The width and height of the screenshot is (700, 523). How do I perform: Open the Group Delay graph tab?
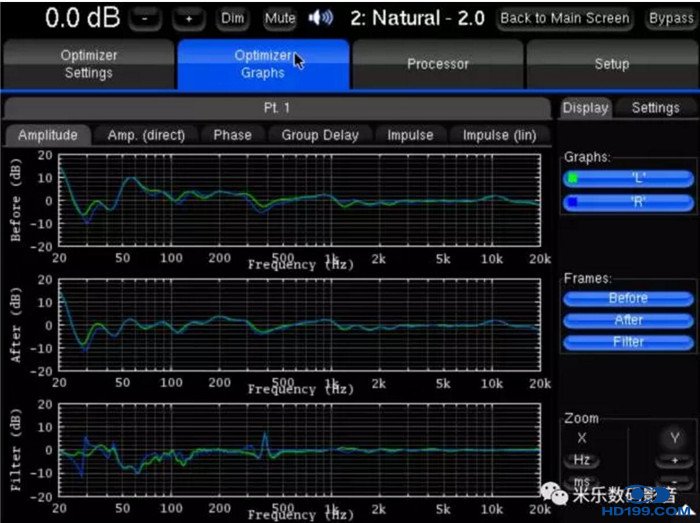coord(319,135)
